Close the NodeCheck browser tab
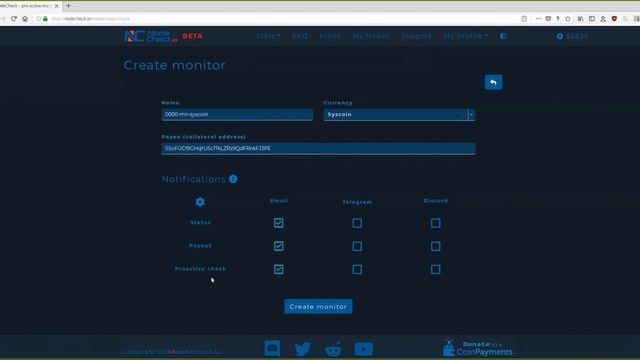640x360 pixels. (56, 6)
